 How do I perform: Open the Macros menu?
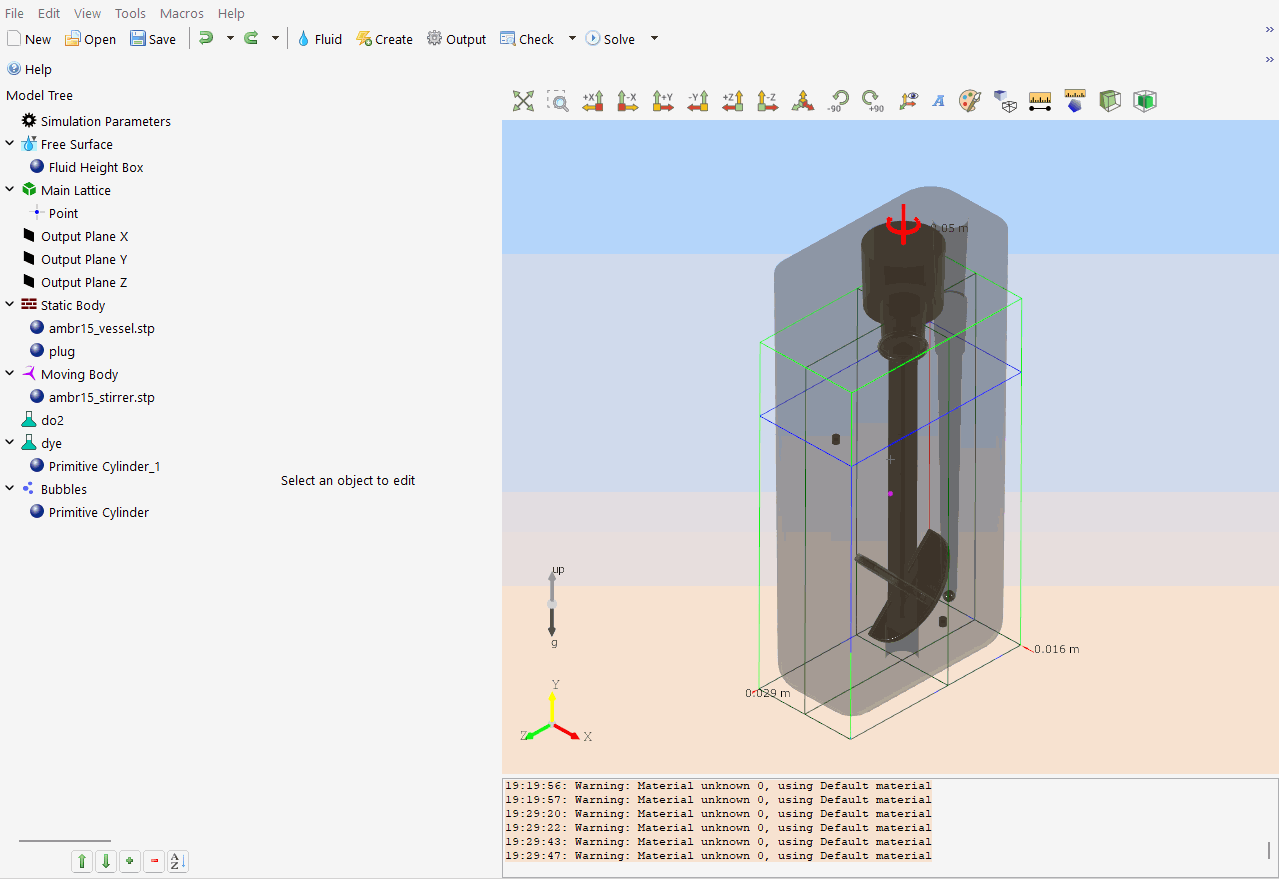click(x=182, y=13)
